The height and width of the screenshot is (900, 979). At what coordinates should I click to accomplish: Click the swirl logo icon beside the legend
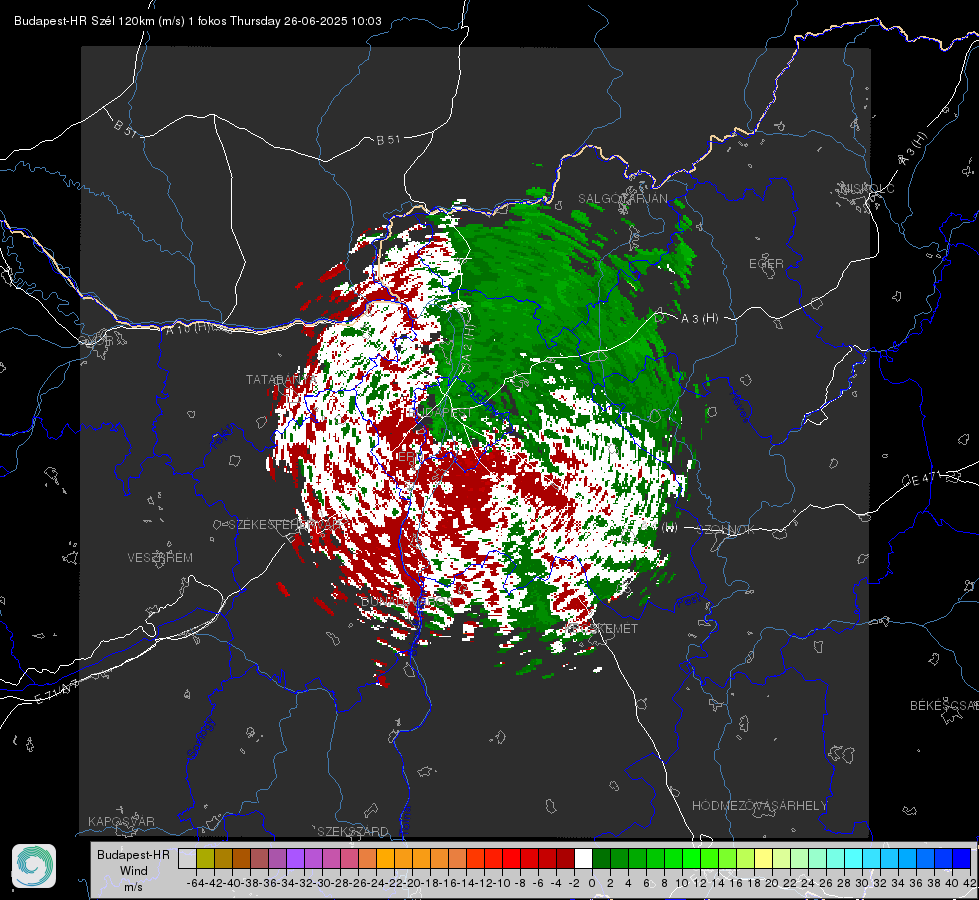34,866
